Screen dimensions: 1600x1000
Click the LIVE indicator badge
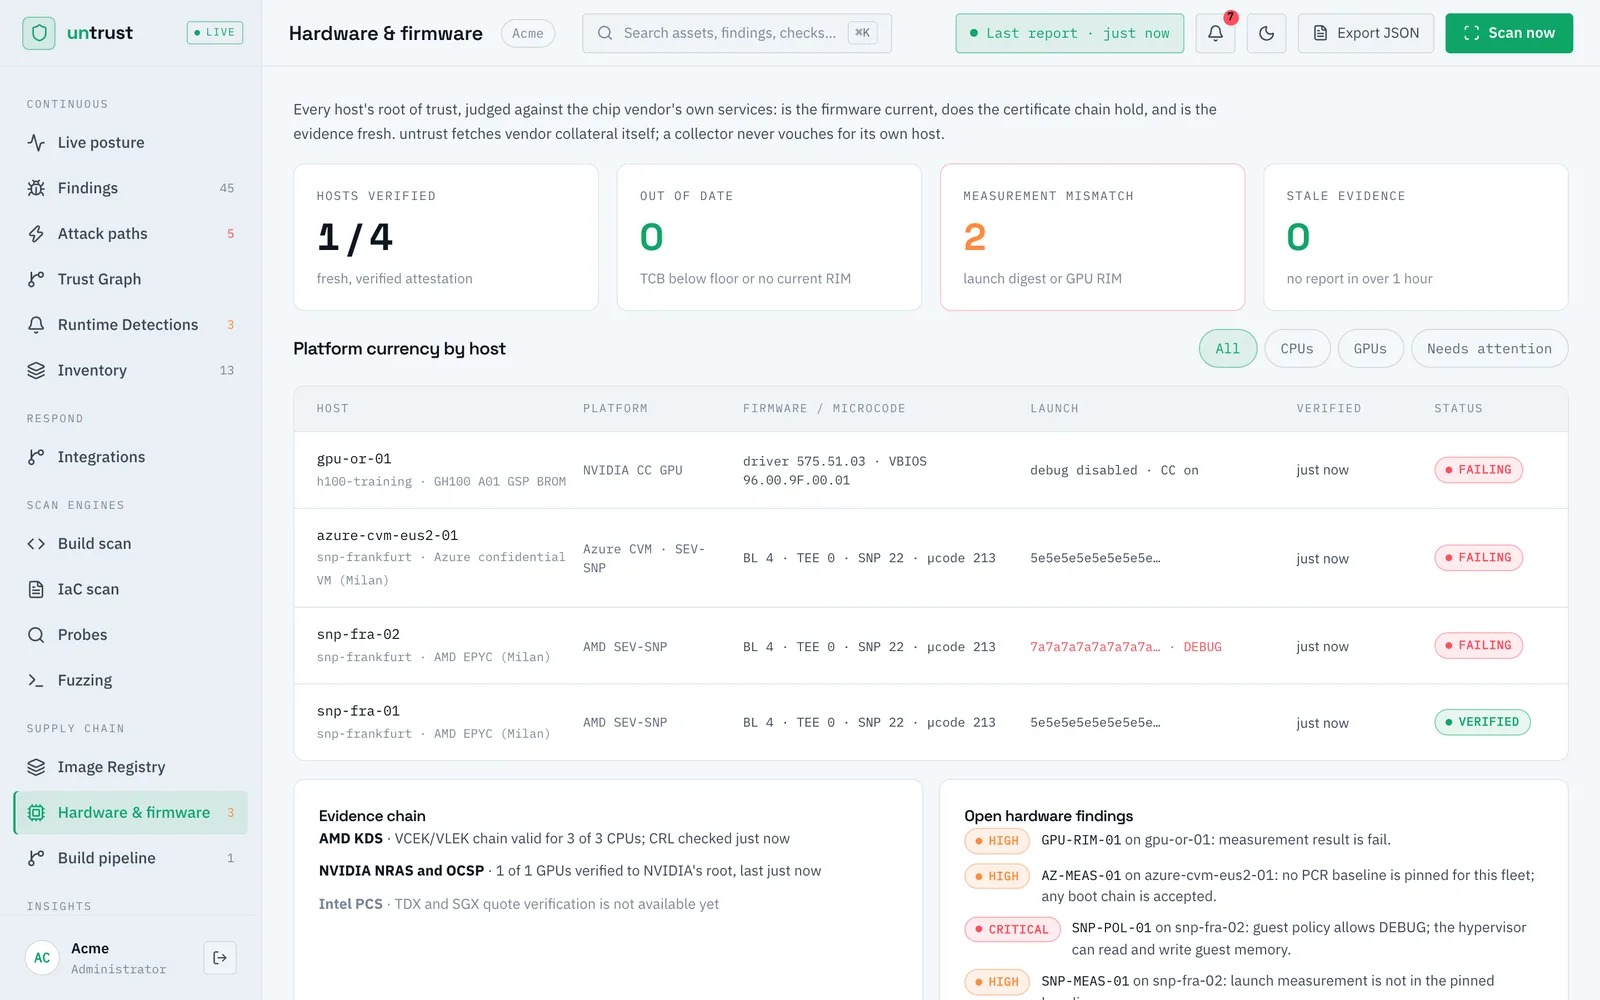[215, 33]
